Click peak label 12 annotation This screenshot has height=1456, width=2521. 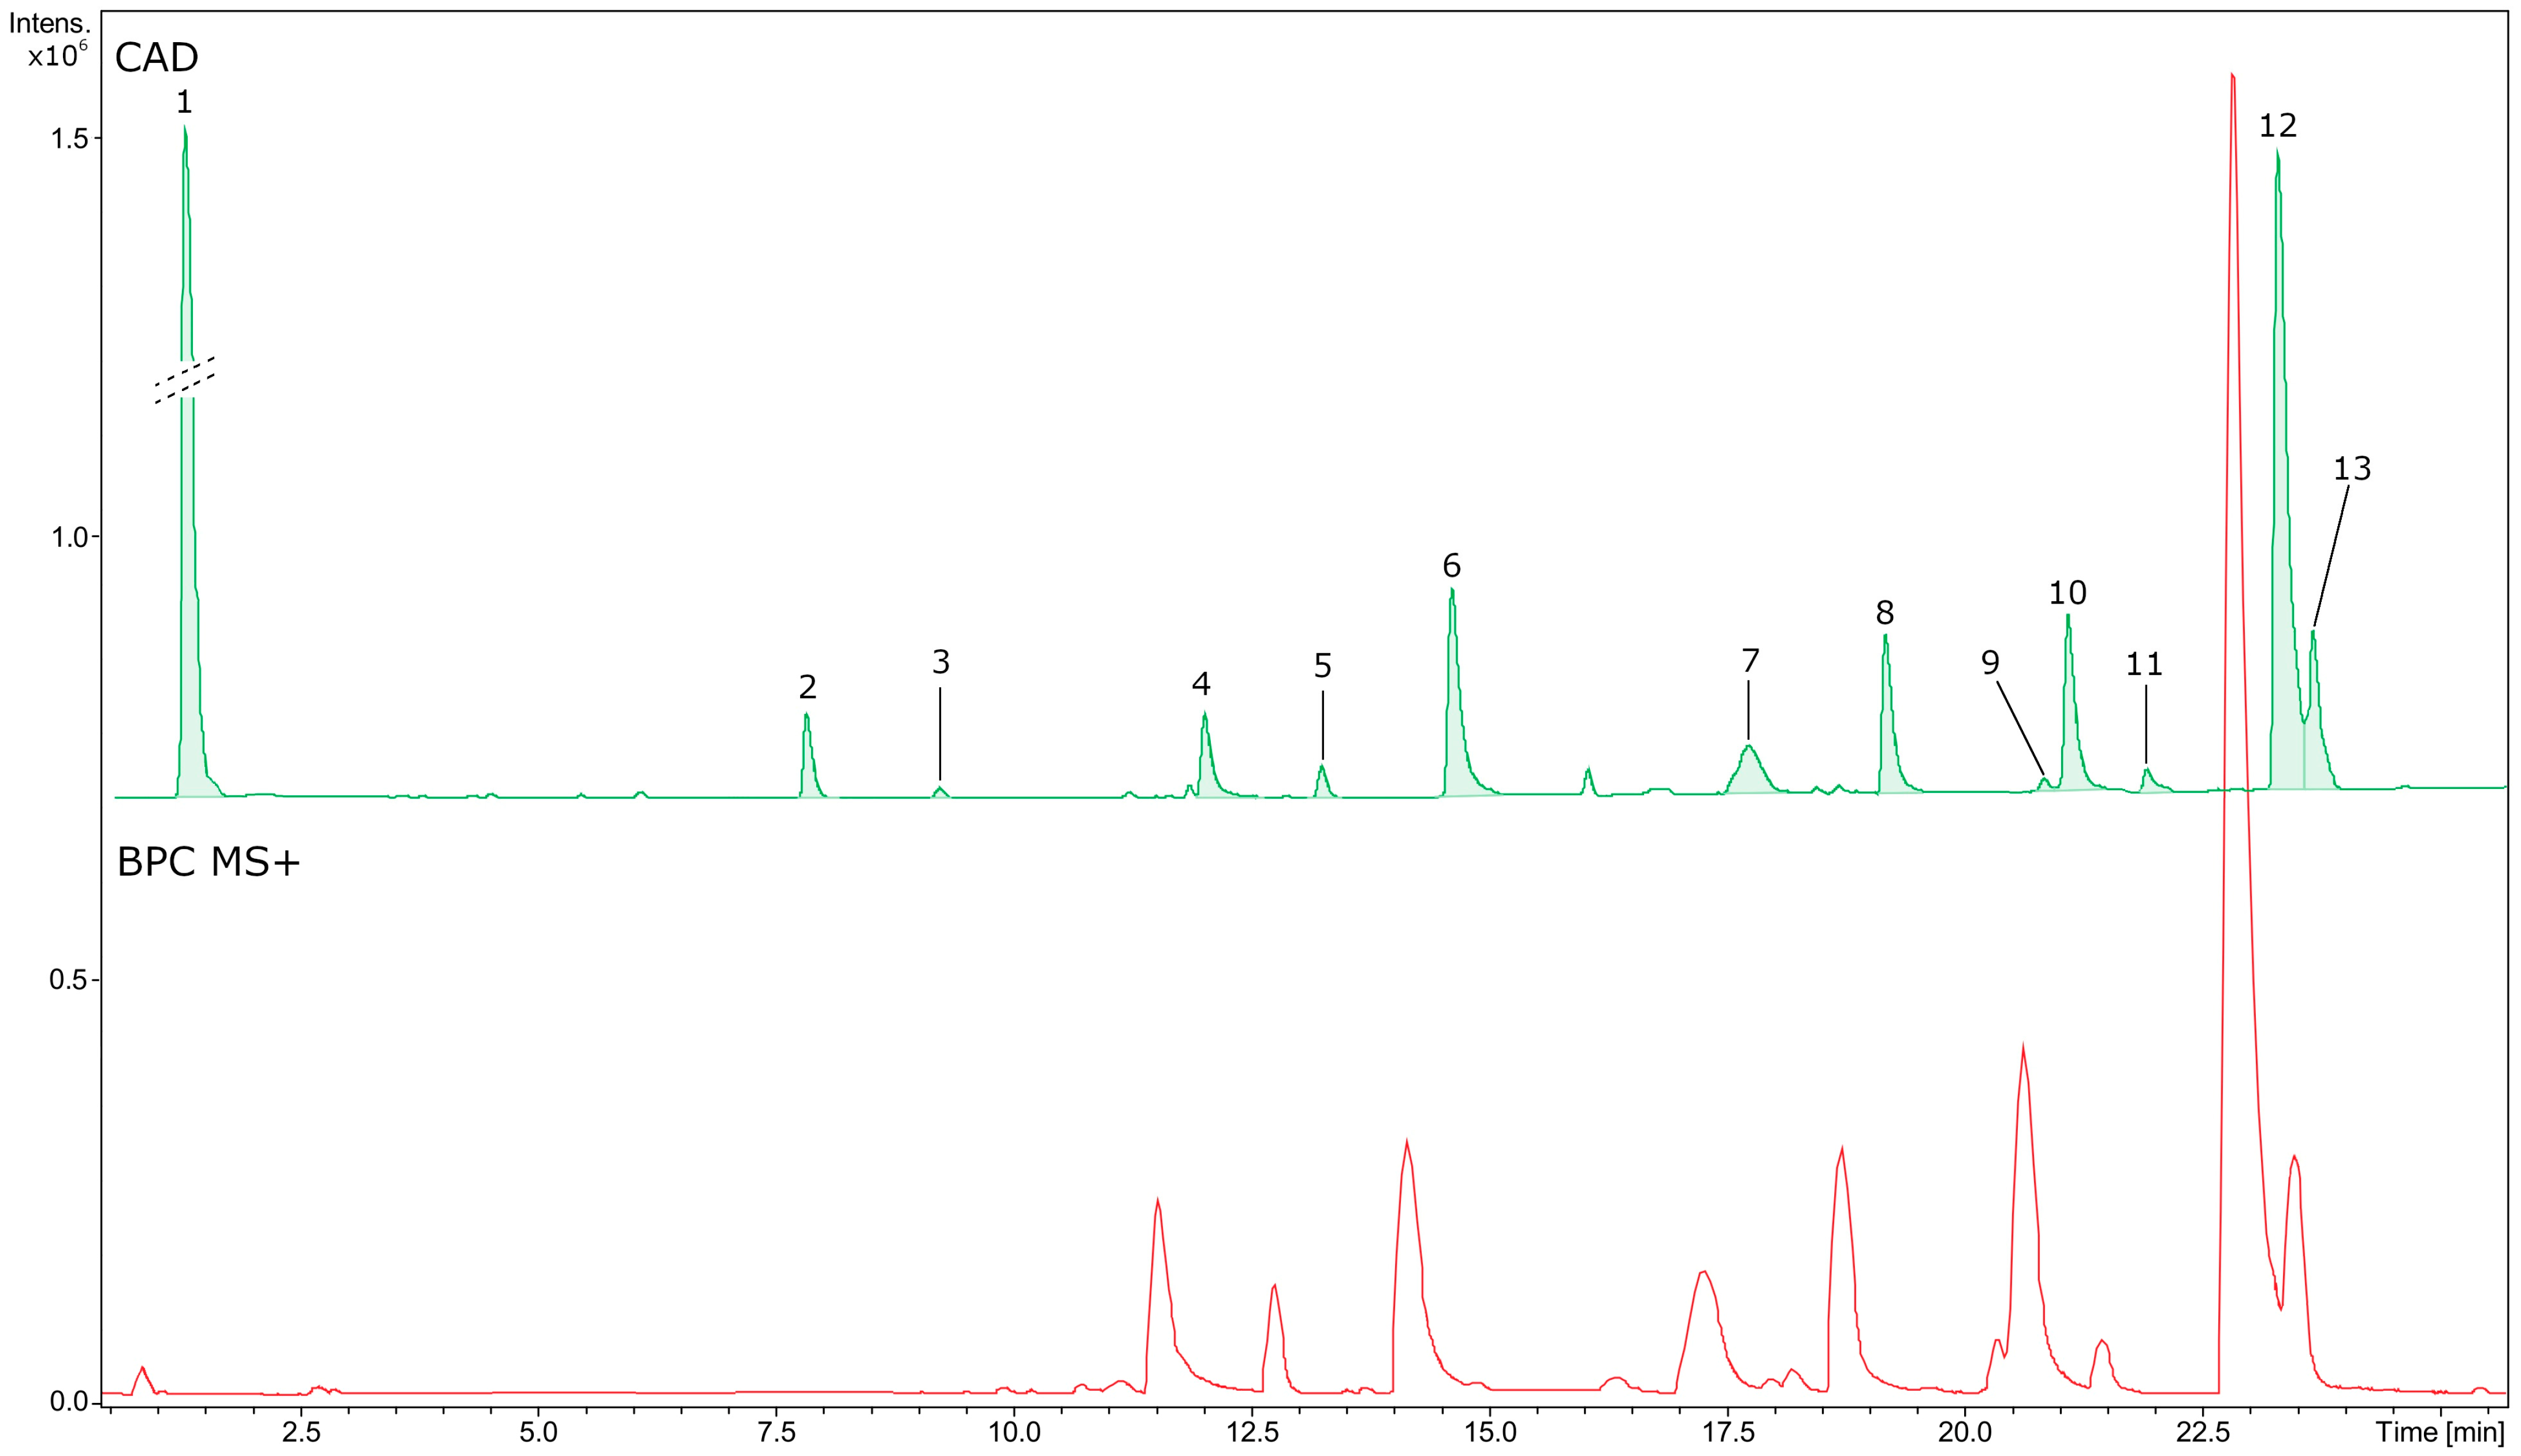[x=2278, y=125]
